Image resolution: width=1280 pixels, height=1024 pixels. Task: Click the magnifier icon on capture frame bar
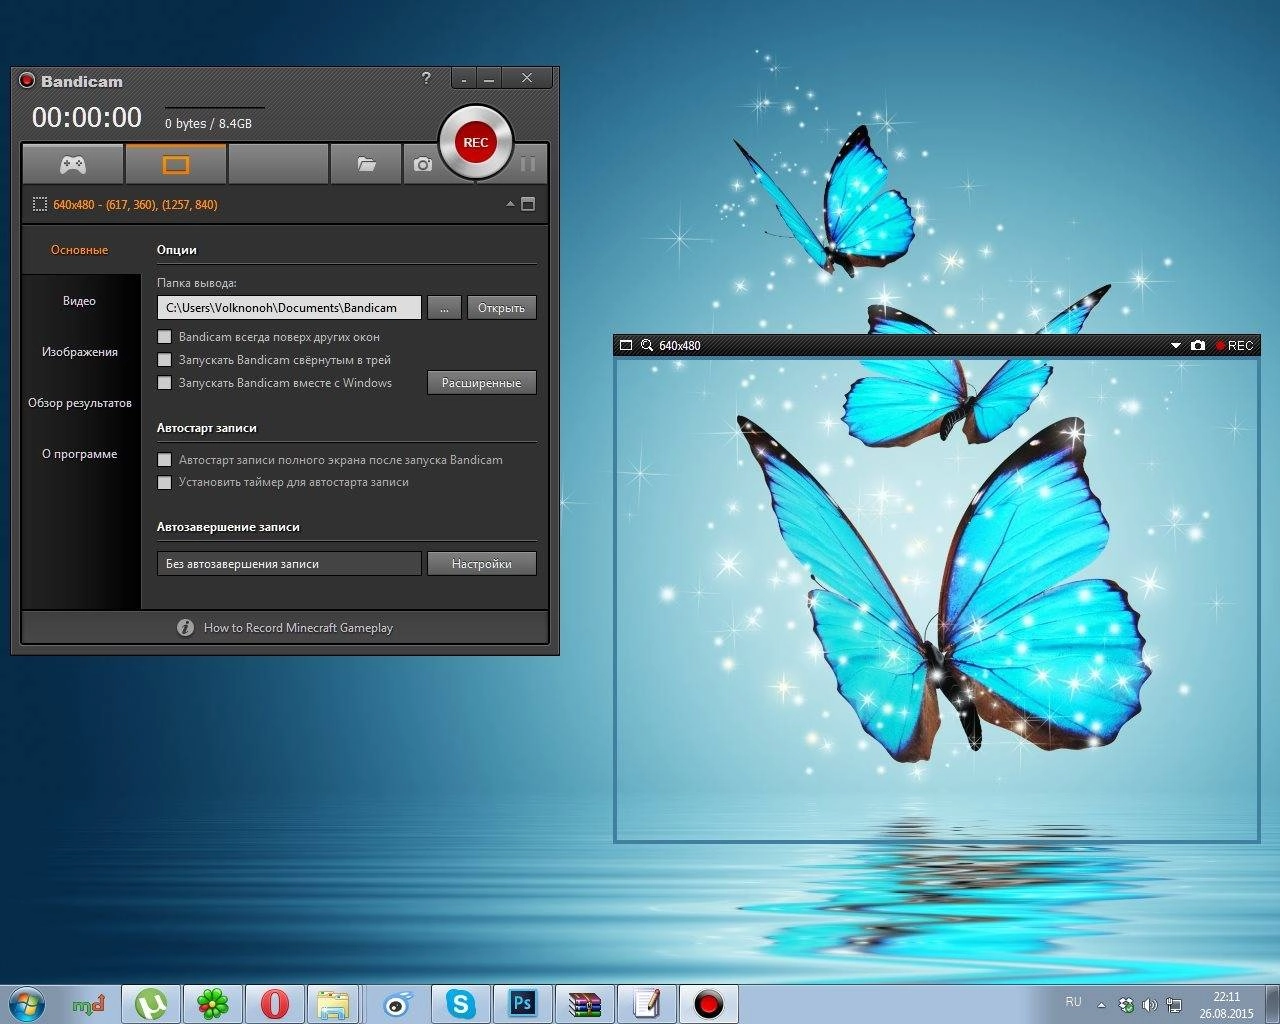coord(647,345)
